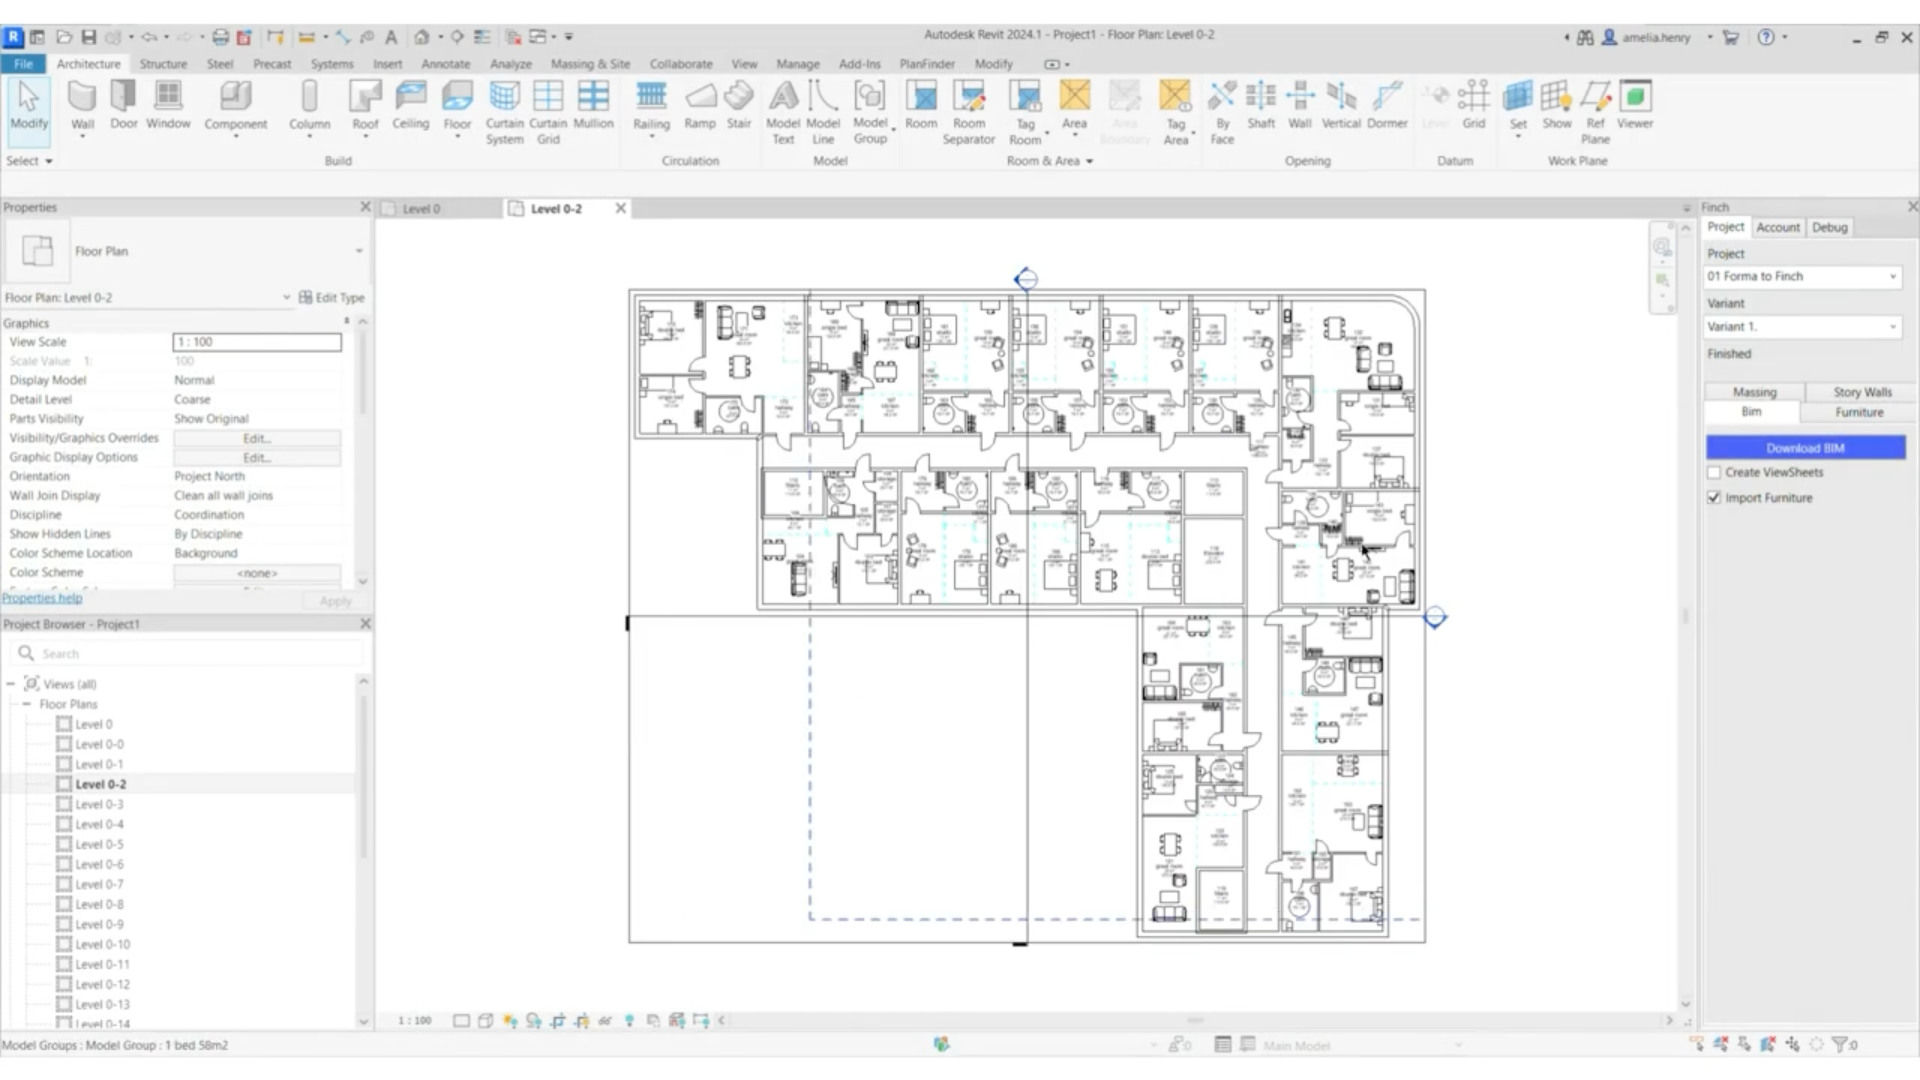Screen dimensions: 1920x1080
Task: Open the Massing & Site ribbon tab
Action: point(590,64)
